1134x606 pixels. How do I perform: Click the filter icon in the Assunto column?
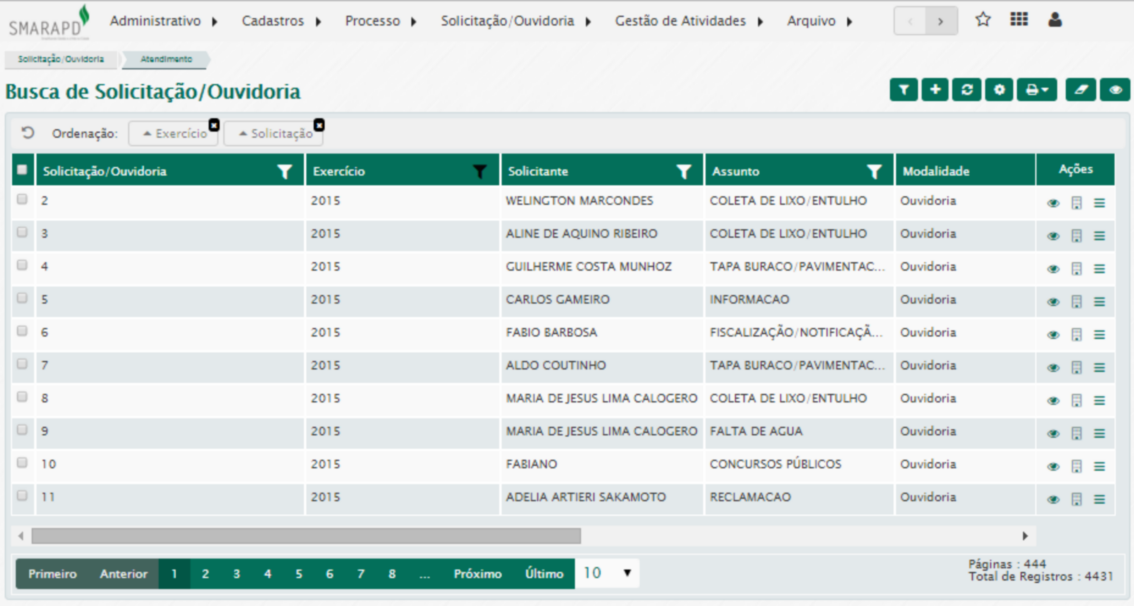tap(874, 172)
